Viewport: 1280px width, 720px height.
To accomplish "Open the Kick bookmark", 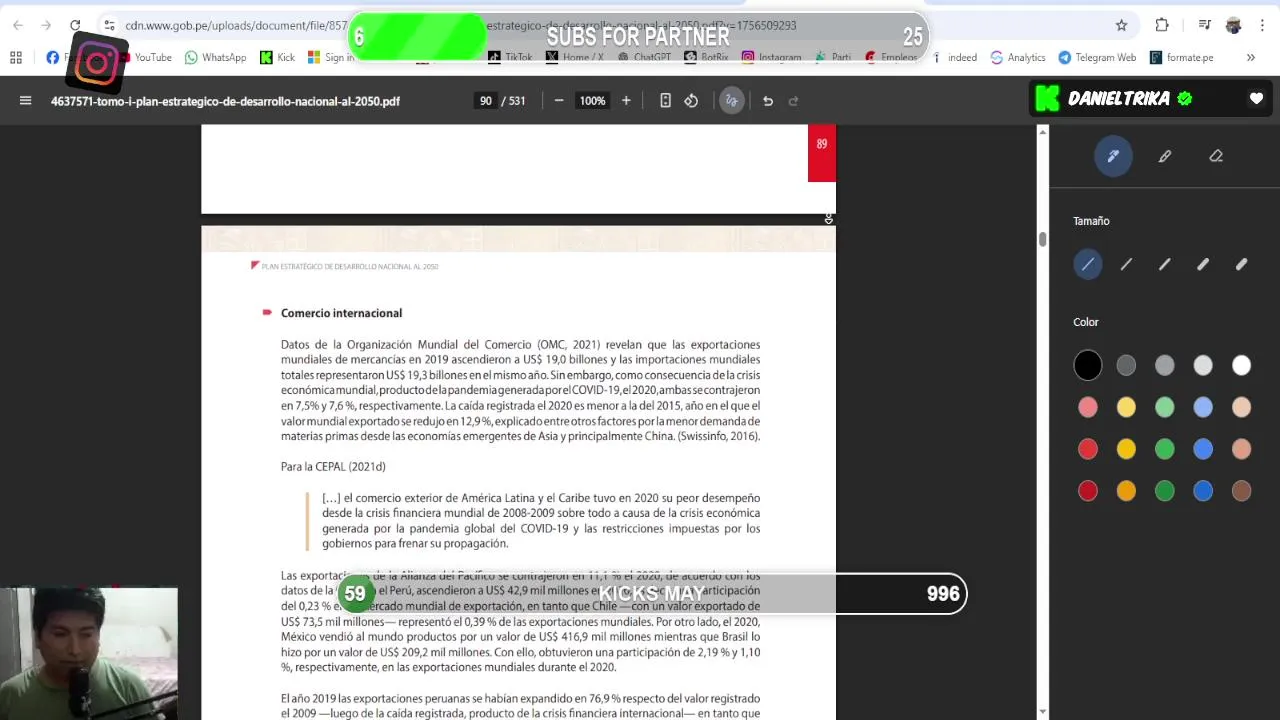I will (277, 57).
